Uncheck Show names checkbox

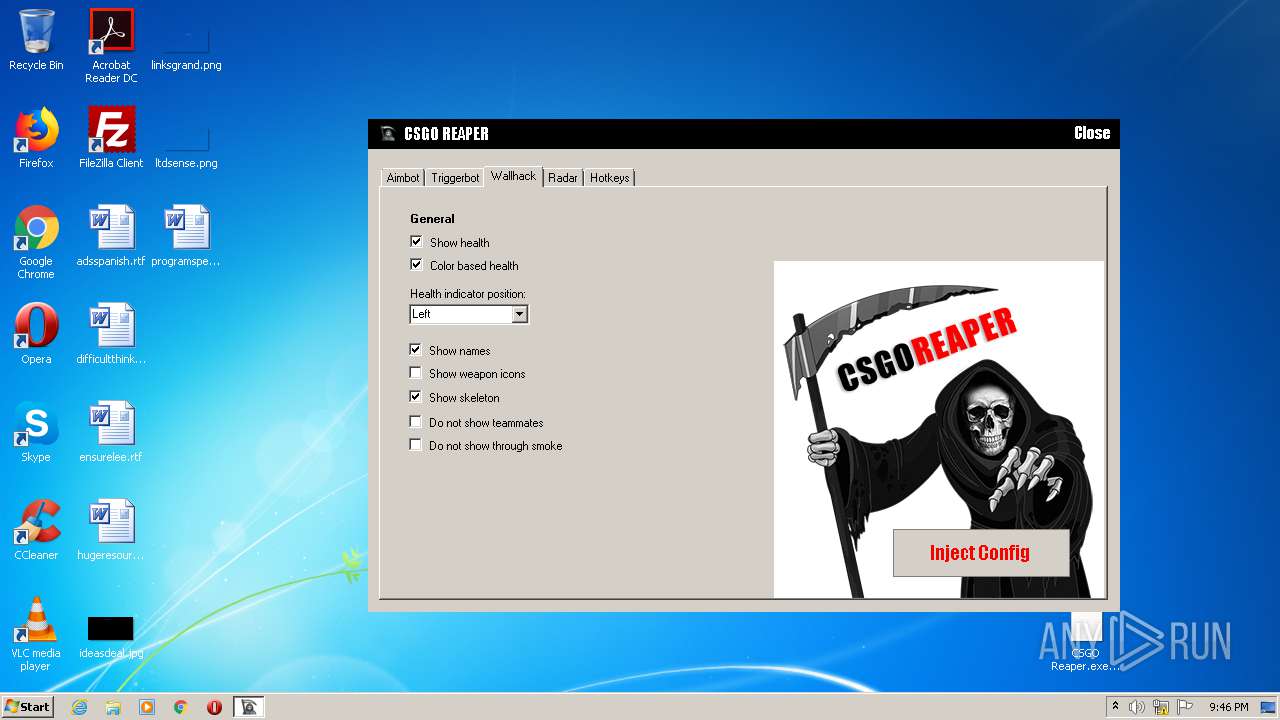[416, 349]
